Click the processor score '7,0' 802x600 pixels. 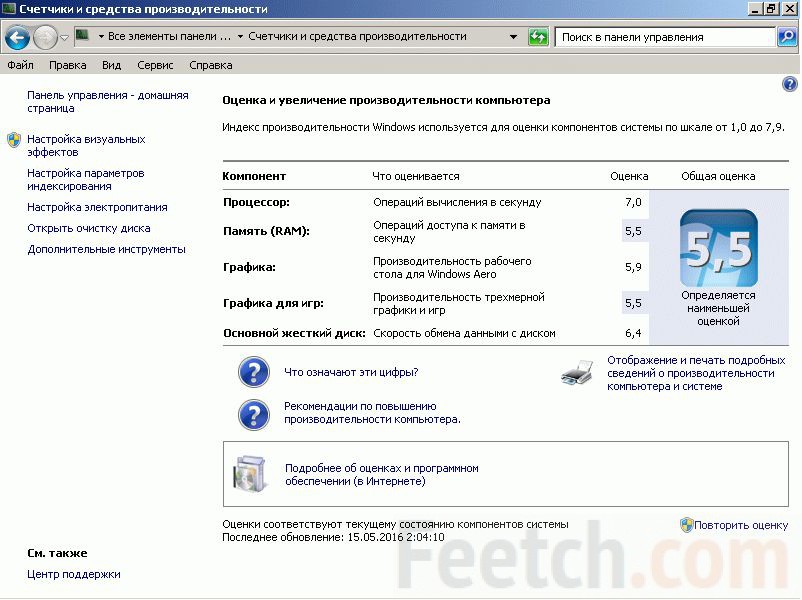point(633,202)
